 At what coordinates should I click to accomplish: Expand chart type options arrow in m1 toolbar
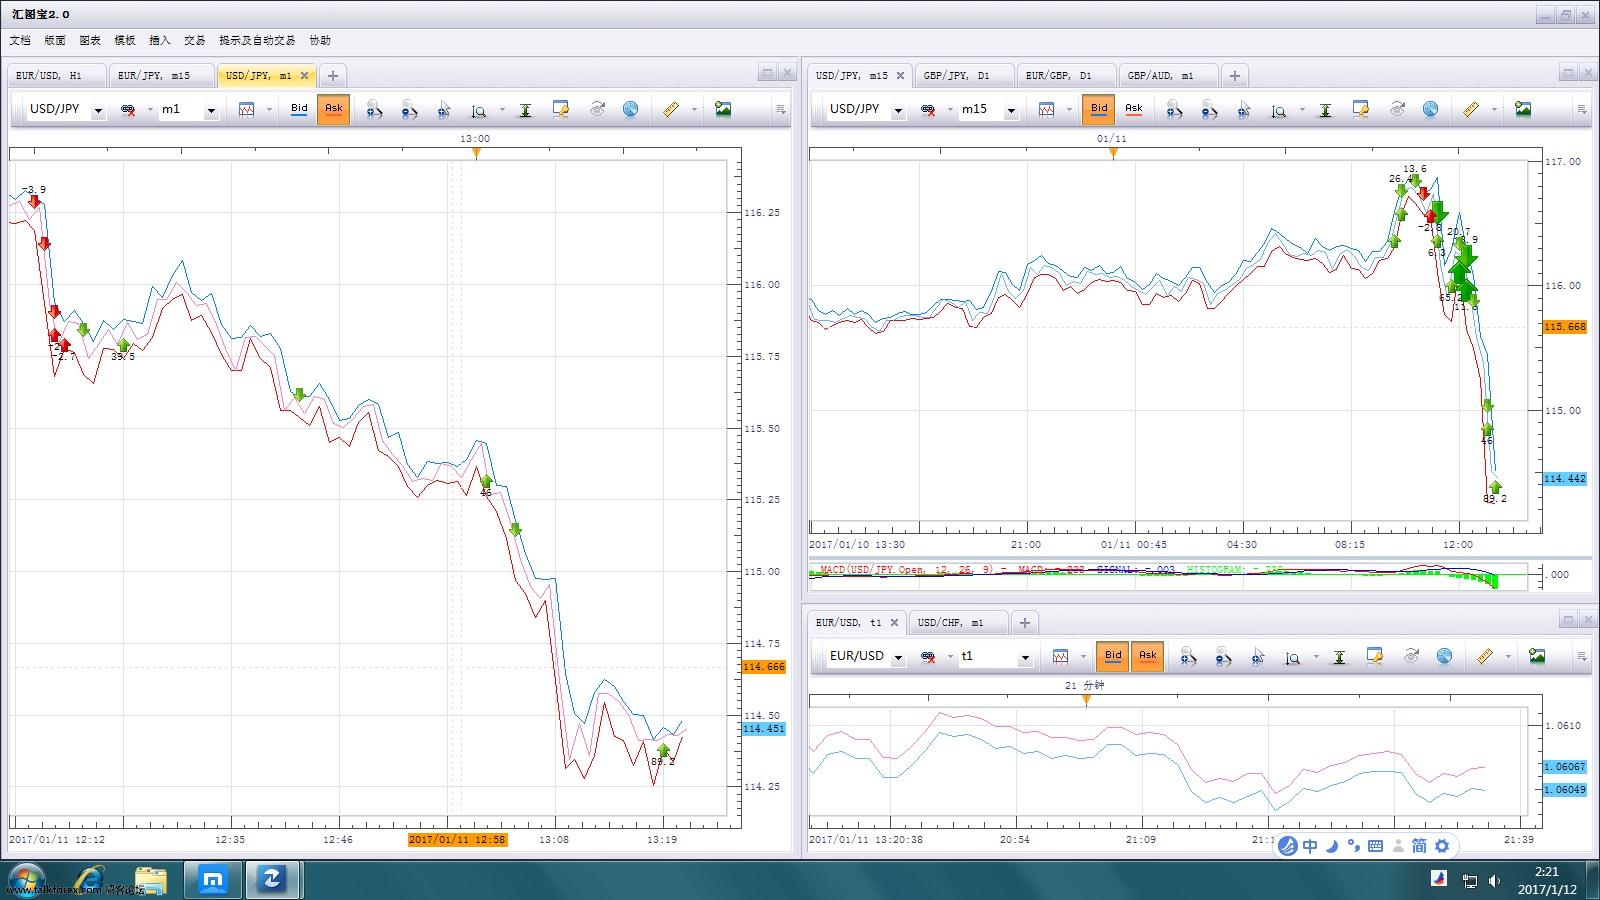click(x=269, y=110)
